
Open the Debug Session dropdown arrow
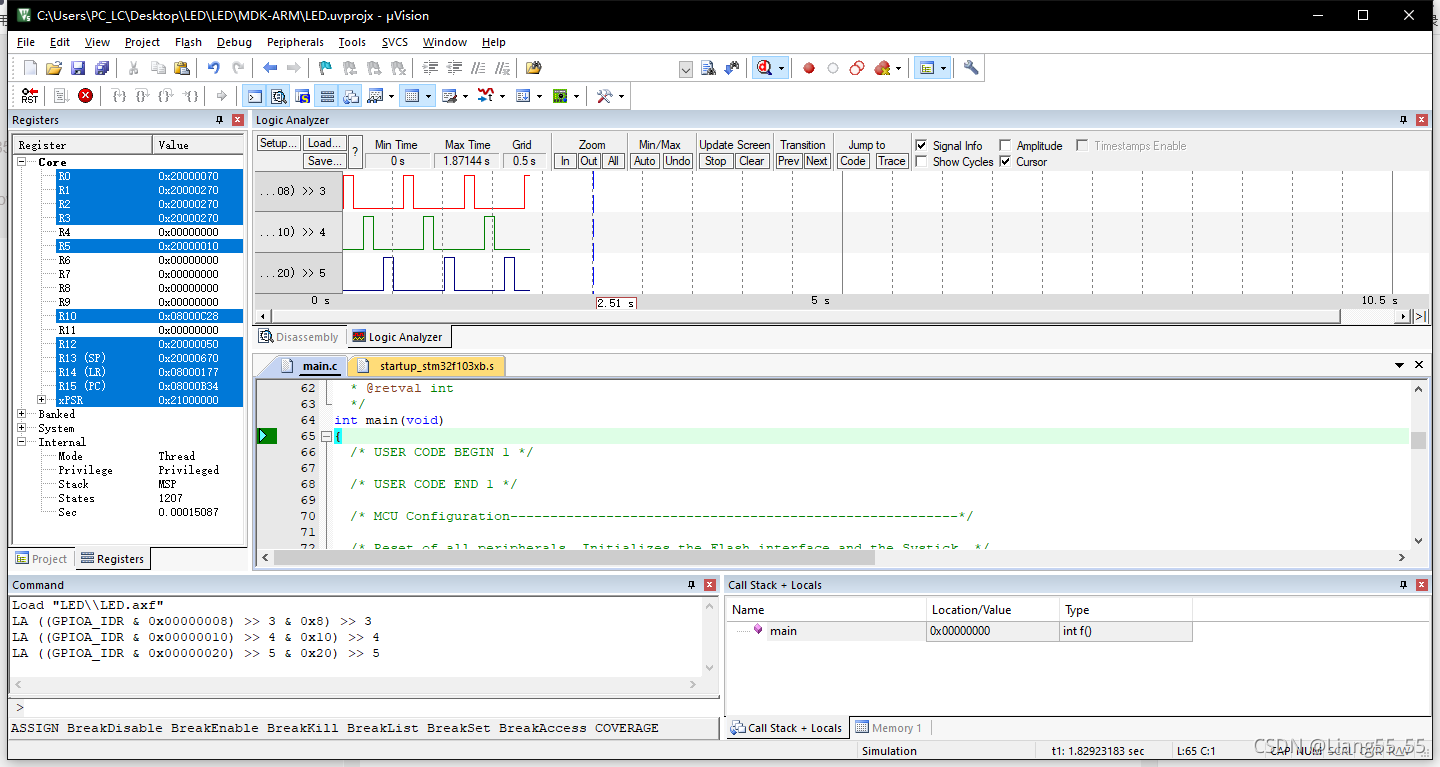click(x=781, y=68)
